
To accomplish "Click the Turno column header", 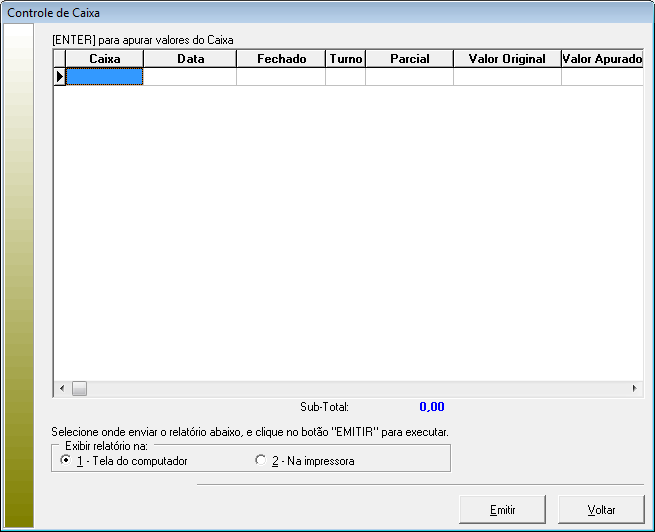I will 345,59.
